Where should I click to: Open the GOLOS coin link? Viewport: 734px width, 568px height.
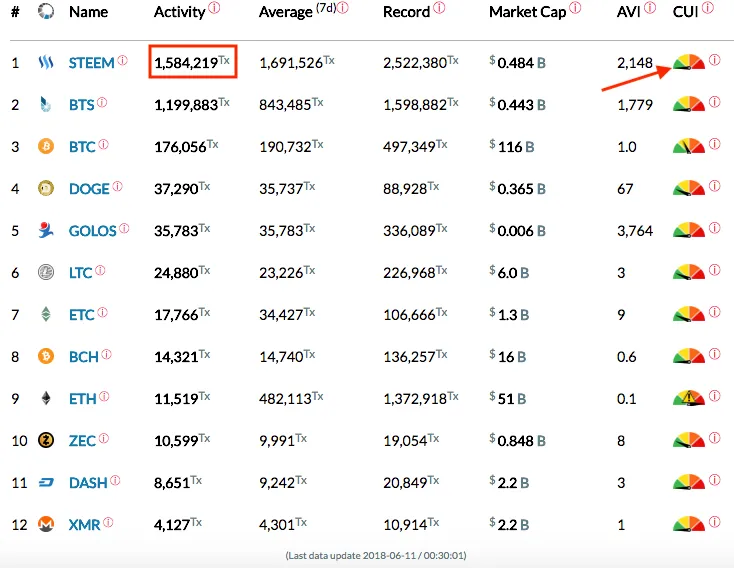tap(92, 231)
